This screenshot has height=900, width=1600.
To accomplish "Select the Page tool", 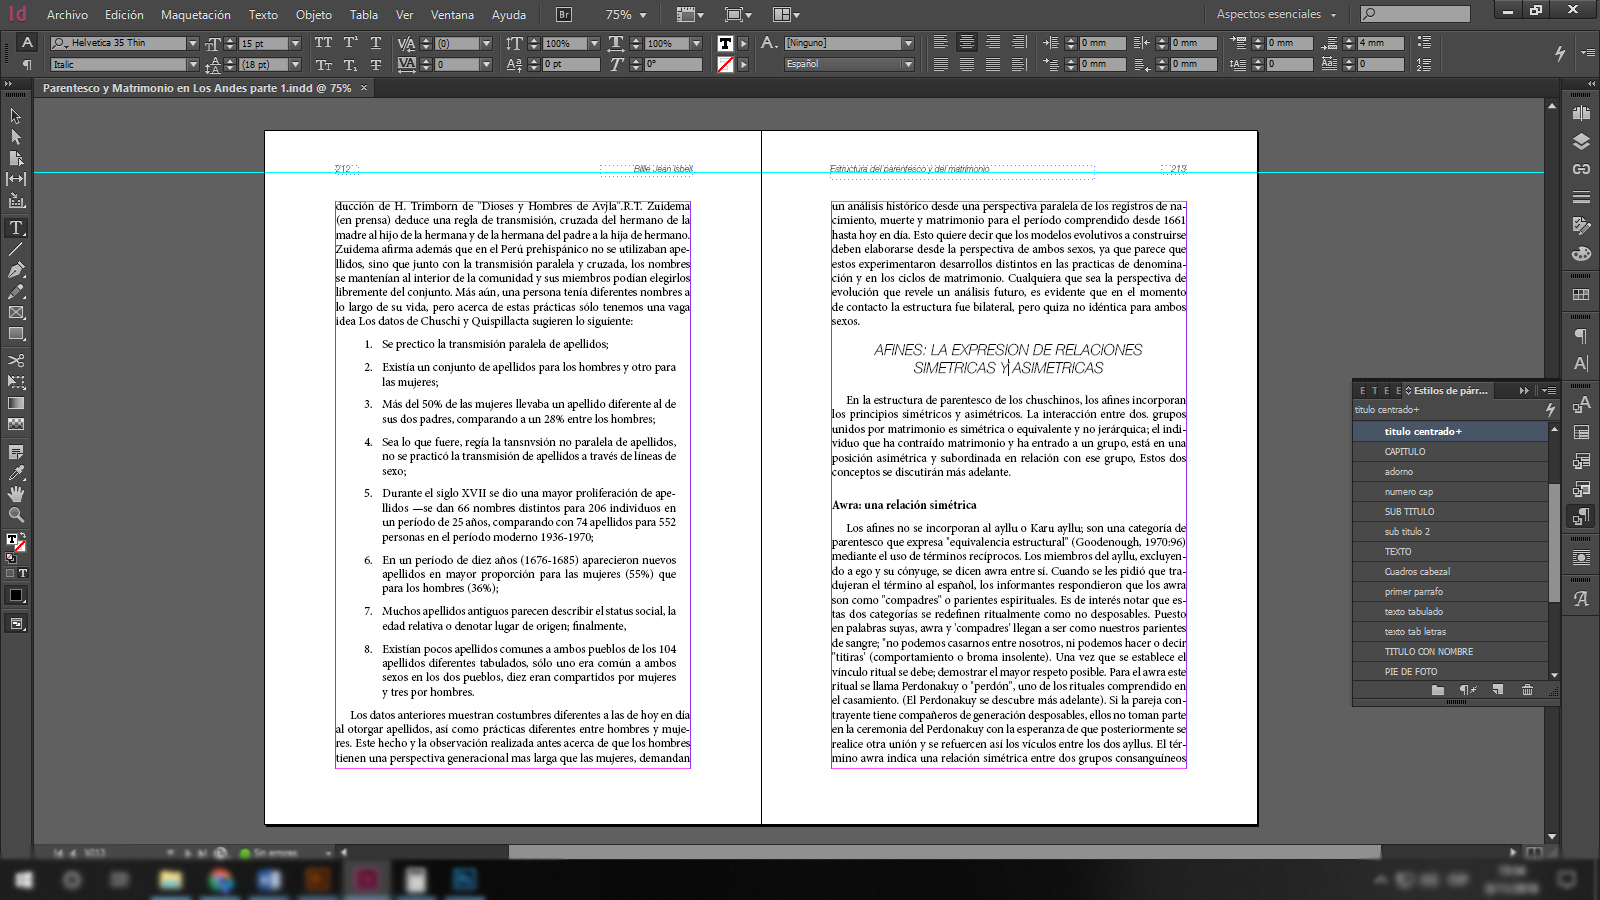I will (16, 158).
